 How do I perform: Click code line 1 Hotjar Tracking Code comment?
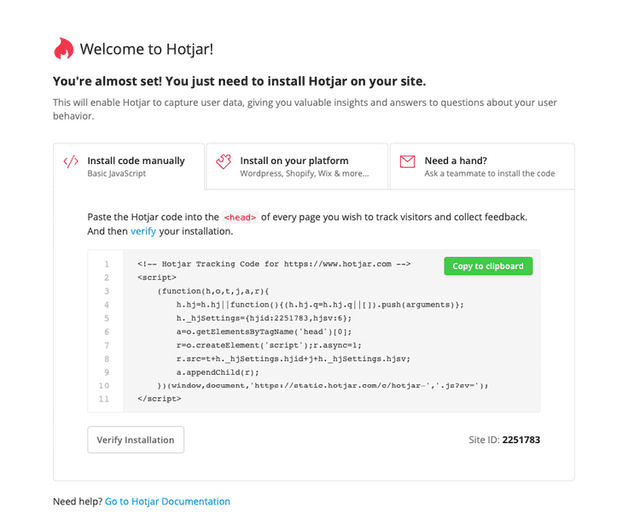[274, 264]
